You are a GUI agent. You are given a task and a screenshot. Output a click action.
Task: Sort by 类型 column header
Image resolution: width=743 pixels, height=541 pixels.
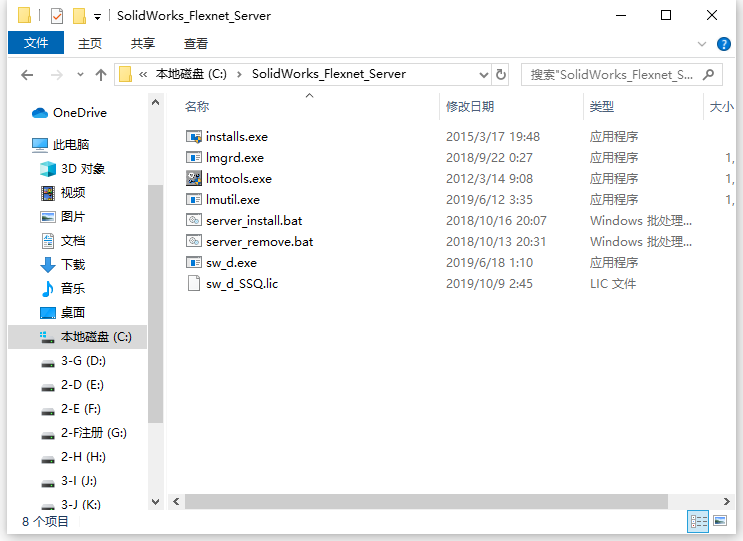point(602,107)
